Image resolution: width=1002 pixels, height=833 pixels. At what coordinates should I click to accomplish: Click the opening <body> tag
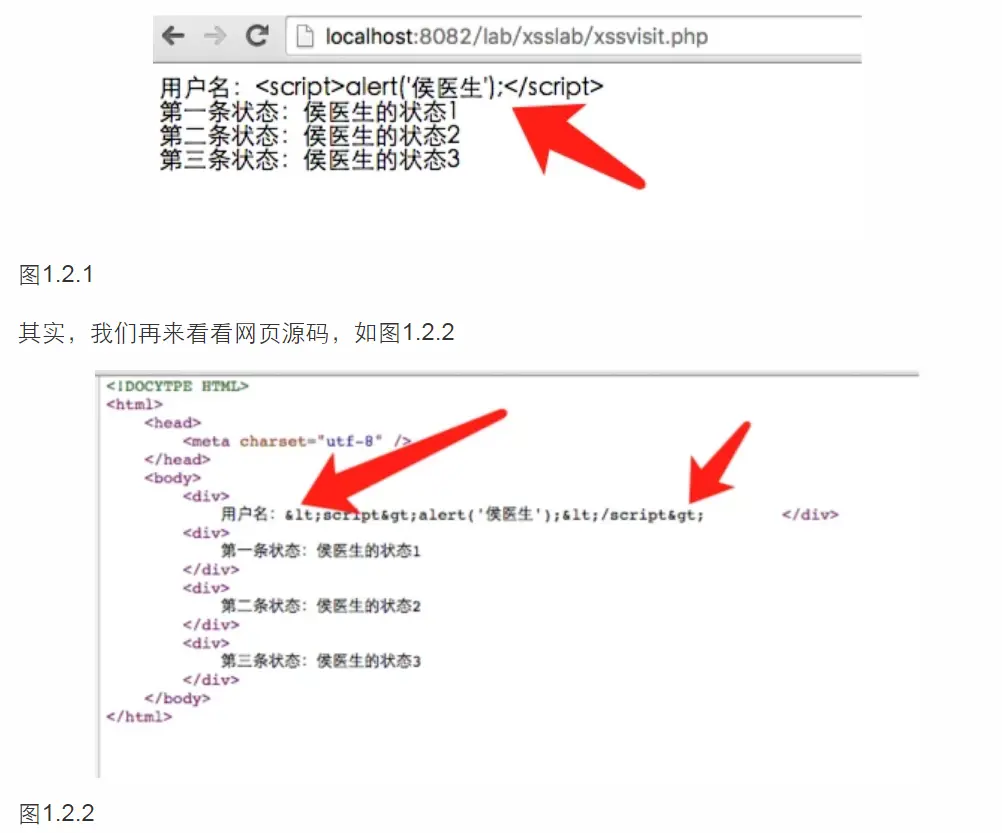173,478
